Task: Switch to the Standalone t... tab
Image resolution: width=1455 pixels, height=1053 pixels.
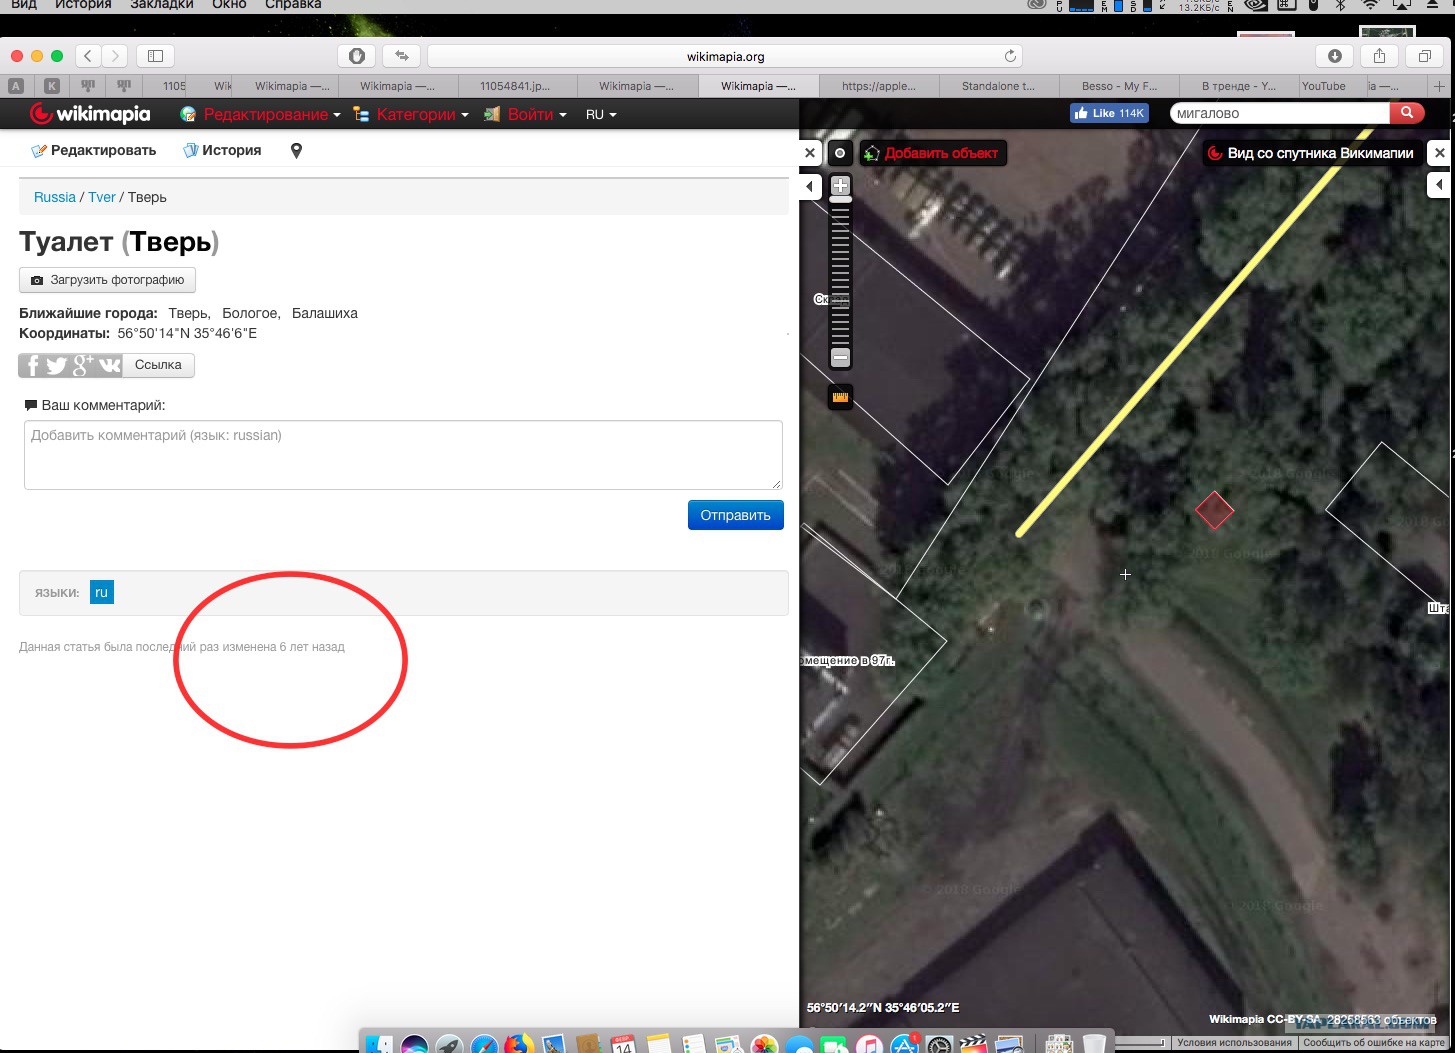Action: (x=998, y=86)
